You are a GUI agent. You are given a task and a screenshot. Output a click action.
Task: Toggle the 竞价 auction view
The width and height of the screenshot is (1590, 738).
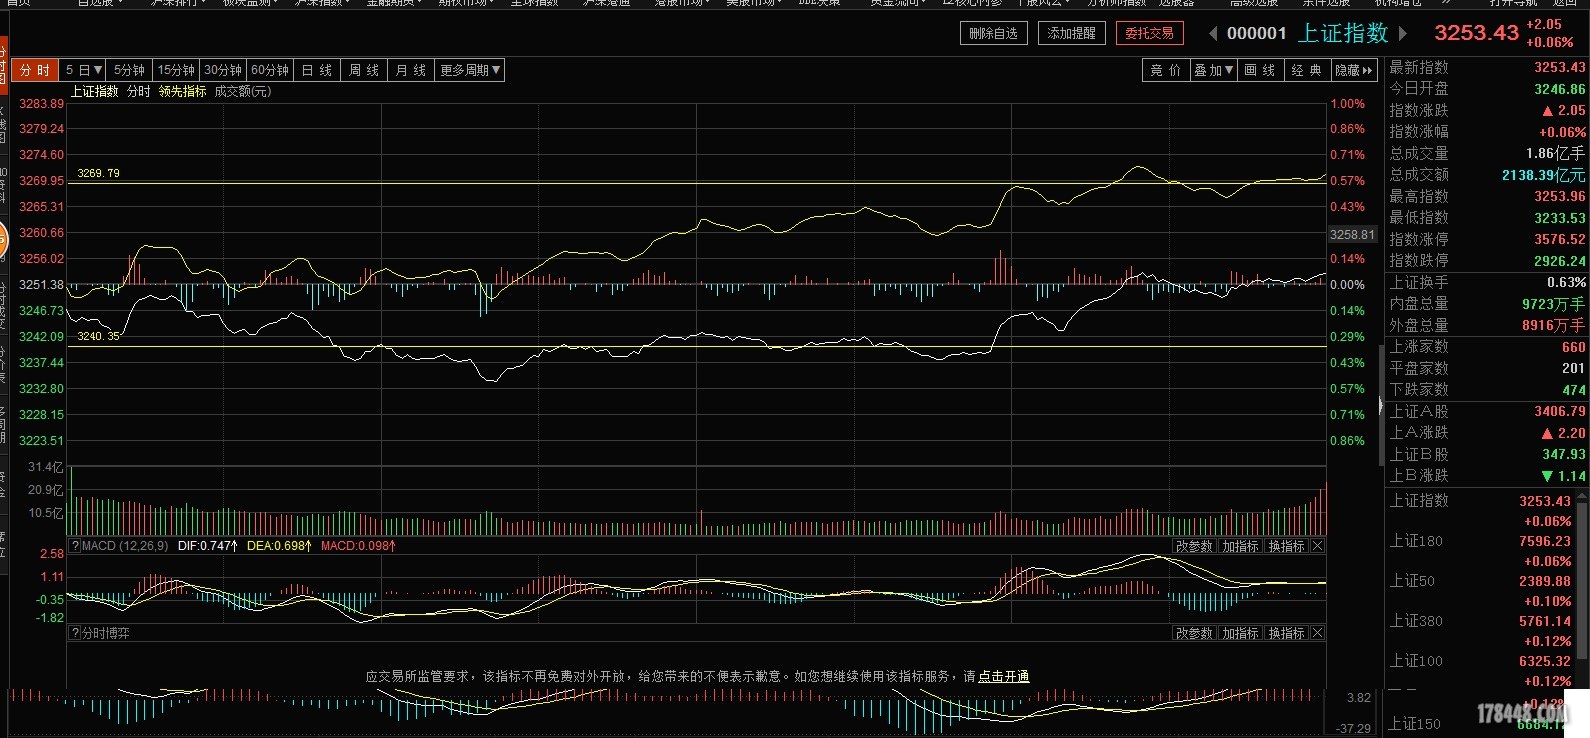pyautogui.click(x=1166, y=70)
